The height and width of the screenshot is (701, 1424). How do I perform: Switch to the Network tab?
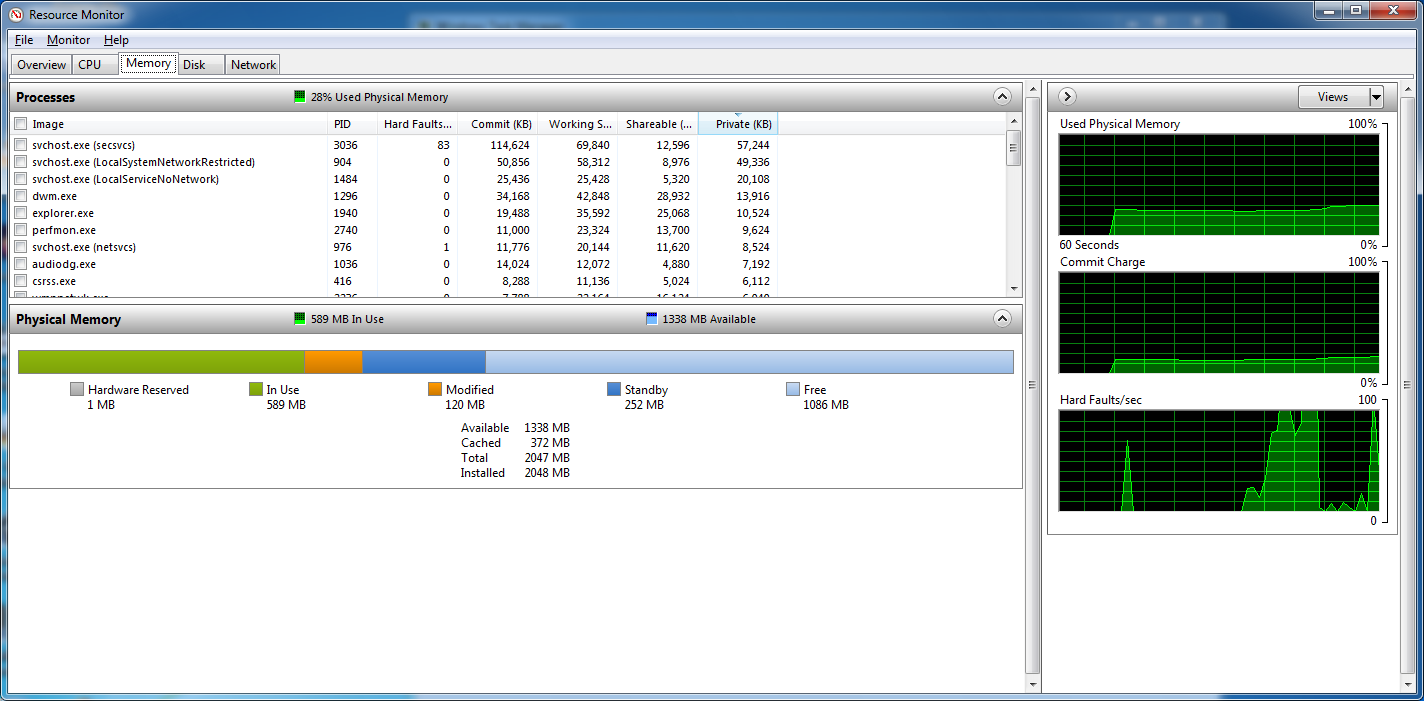click(x=253, y=64)
